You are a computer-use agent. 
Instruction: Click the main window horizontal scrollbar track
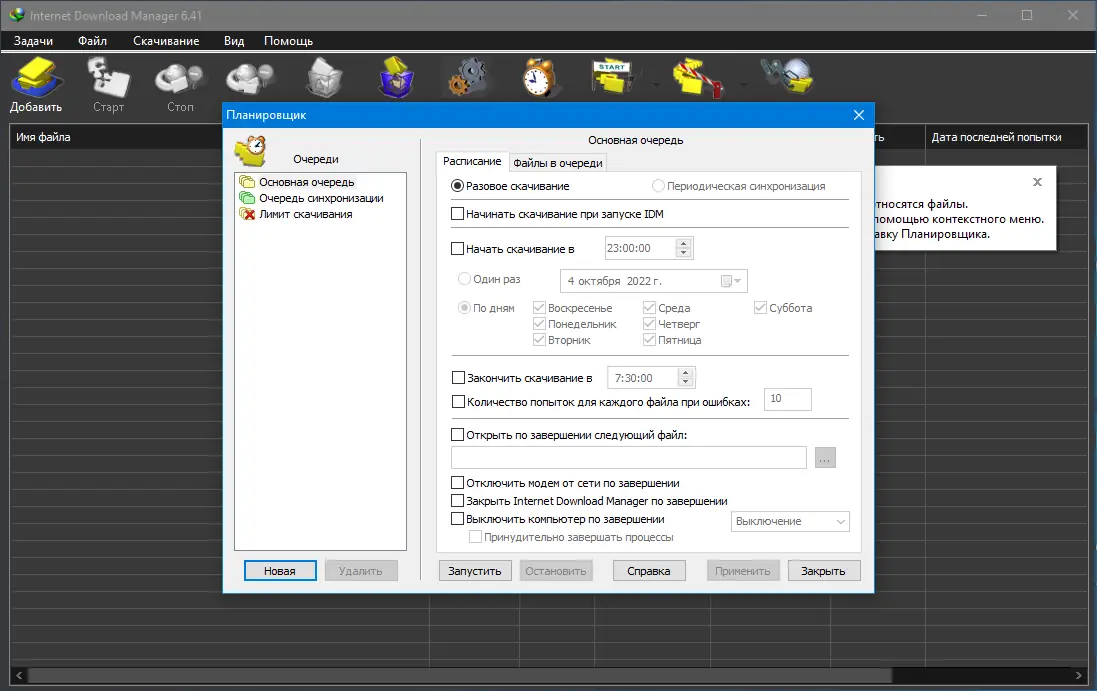[981, 676]
